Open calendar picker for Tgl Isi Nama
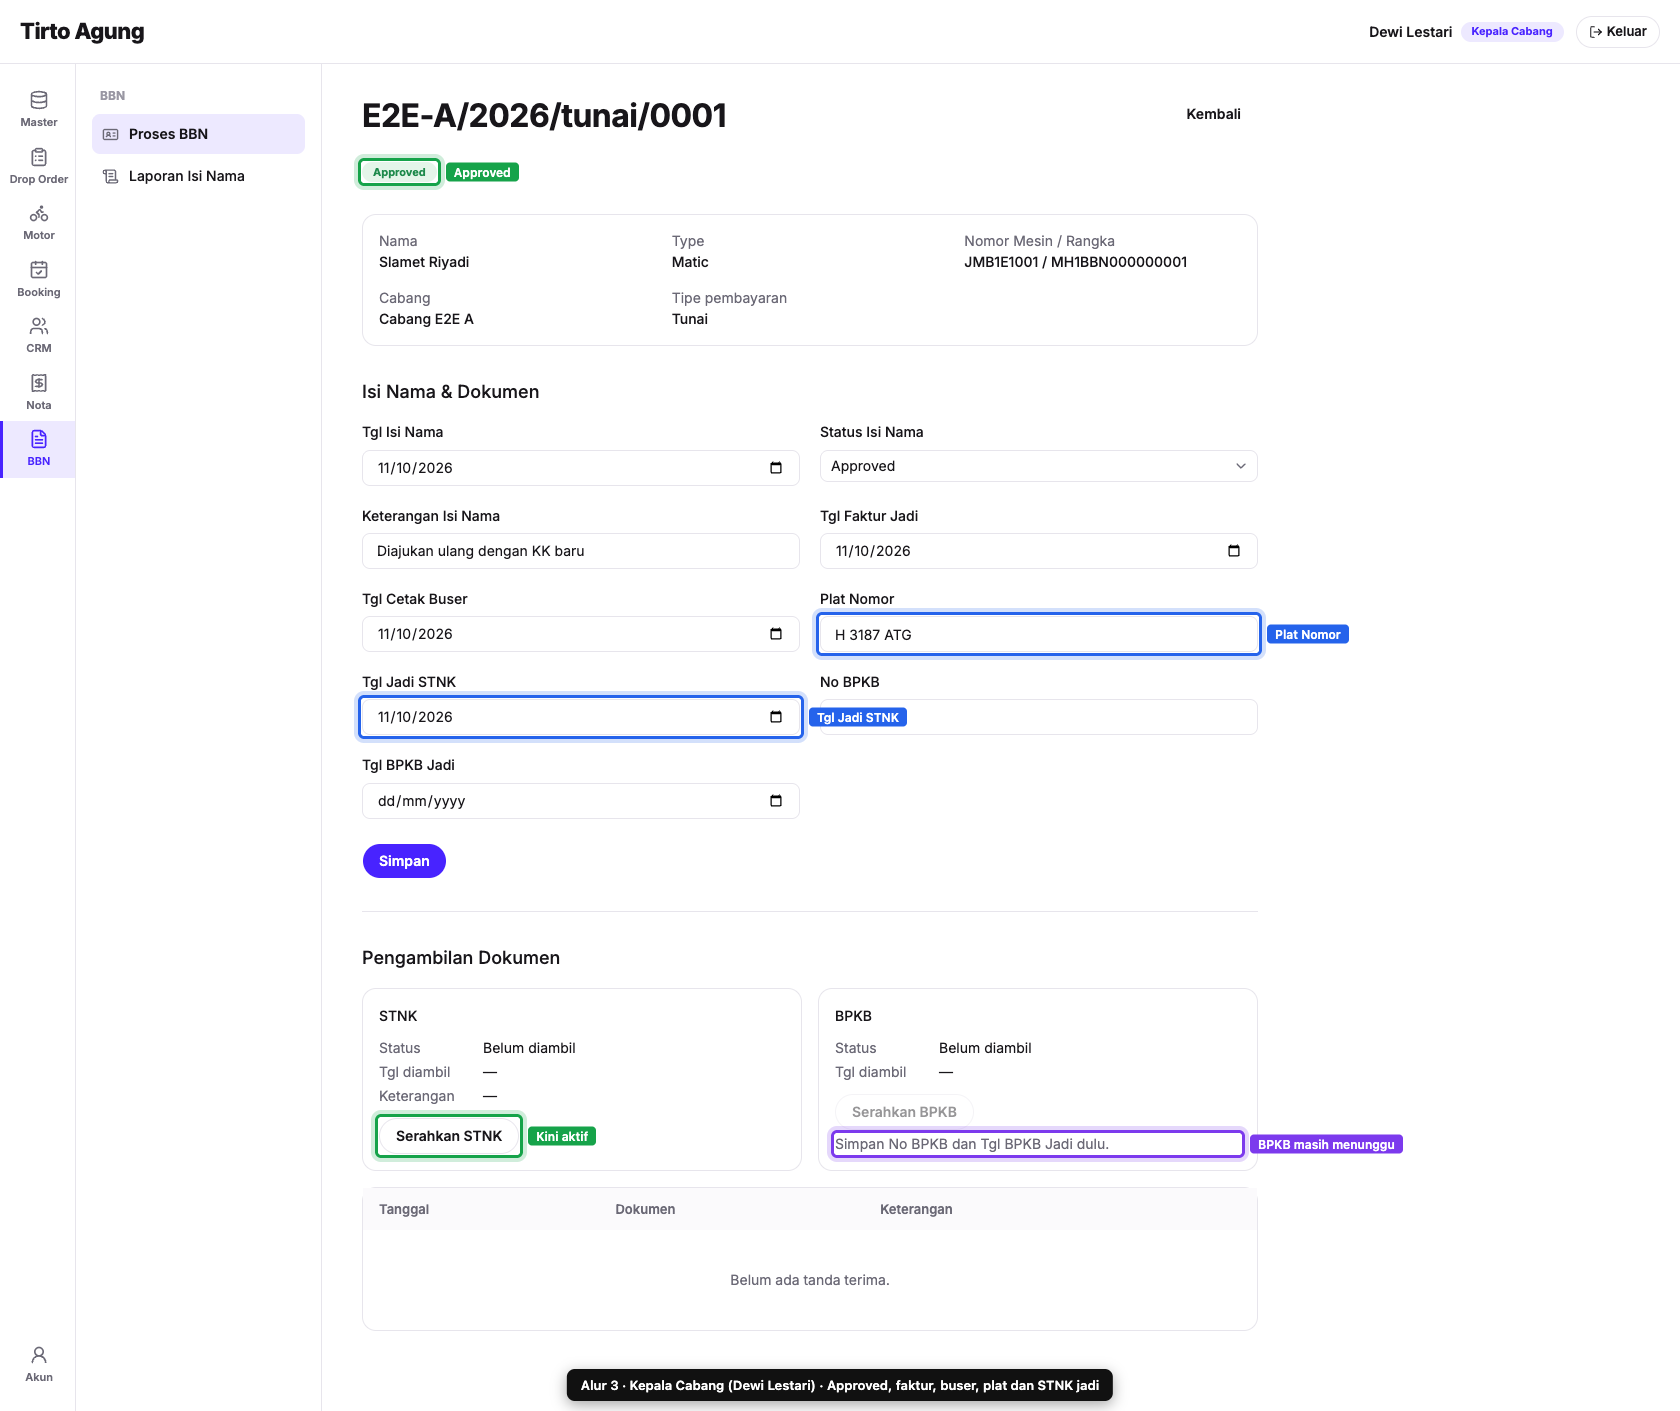This screenshot has height=1411, width=1680. [776, 468]
